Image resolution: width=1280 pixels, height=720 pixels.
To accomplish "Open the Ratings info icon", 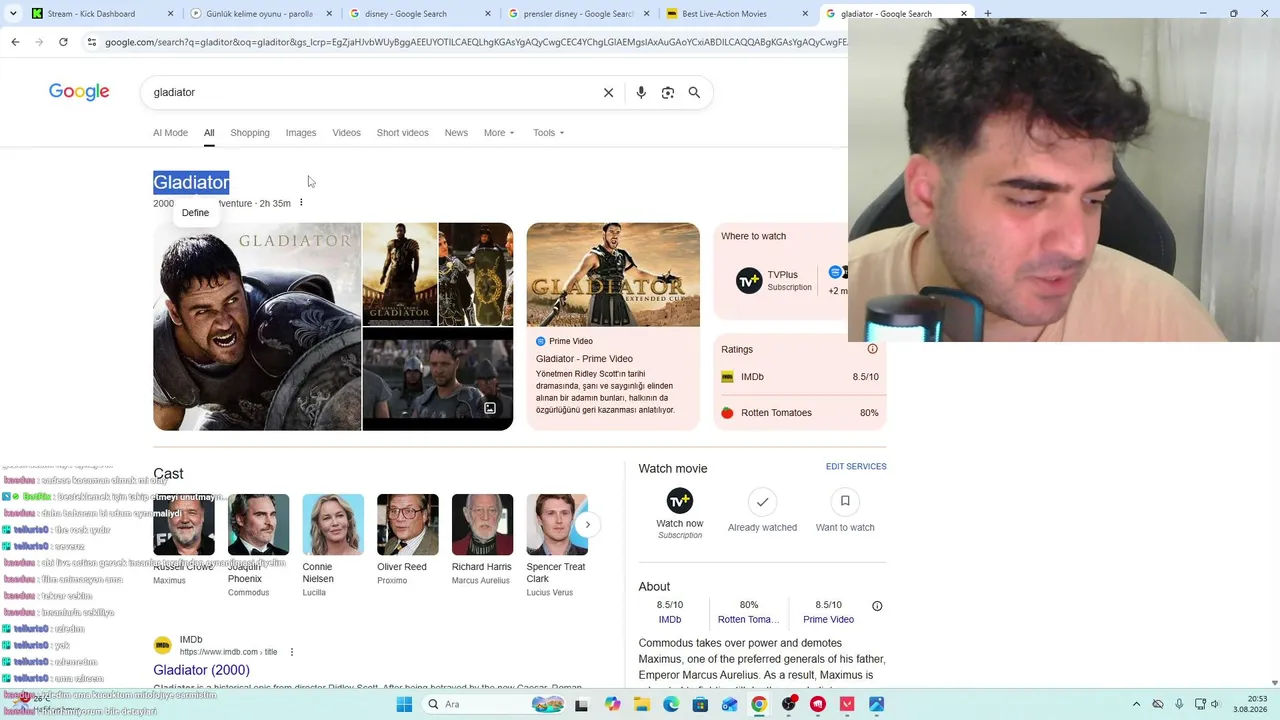I will (x=872, y=349).
